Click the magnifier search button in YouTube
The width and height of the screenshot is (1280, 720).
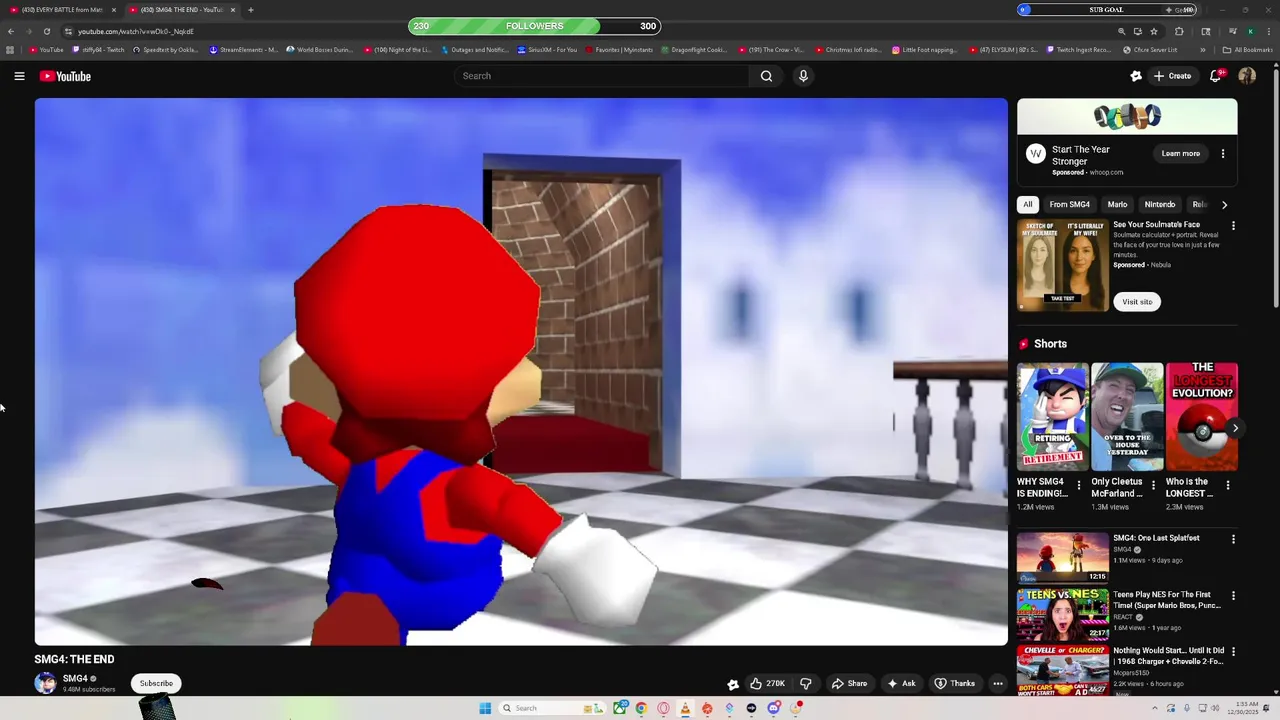click(x=766, y=76)
